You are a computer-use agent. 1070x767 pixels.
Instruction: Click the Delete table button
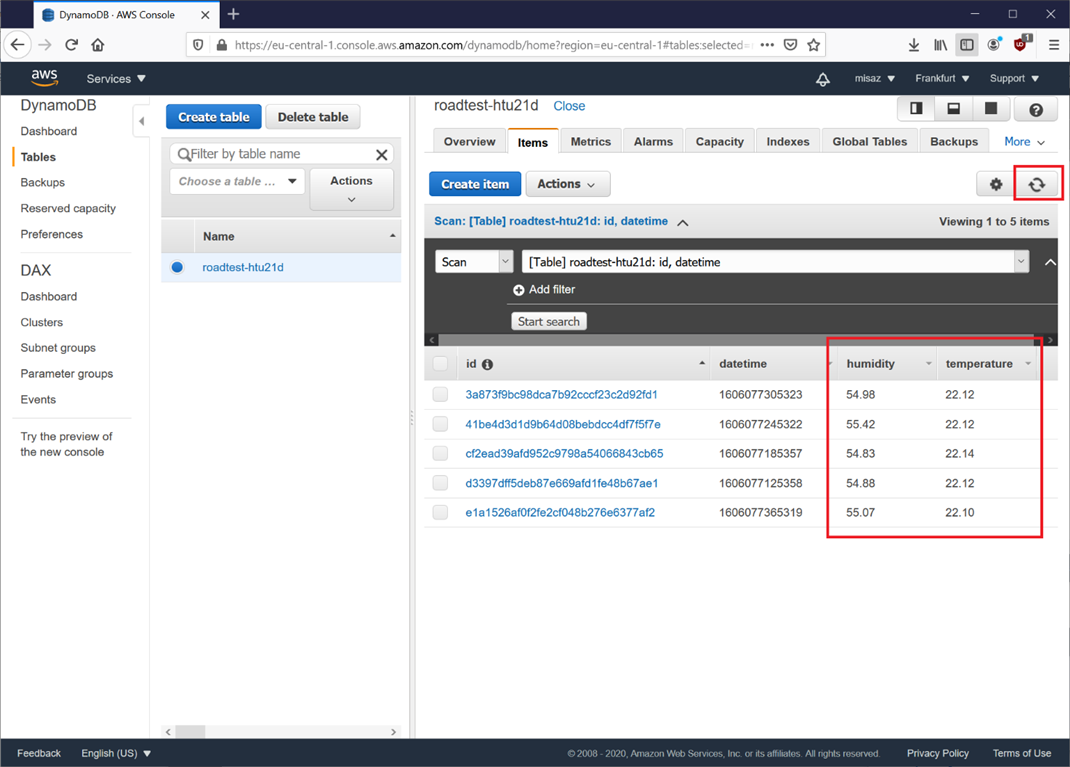click(x=313, y=117)
